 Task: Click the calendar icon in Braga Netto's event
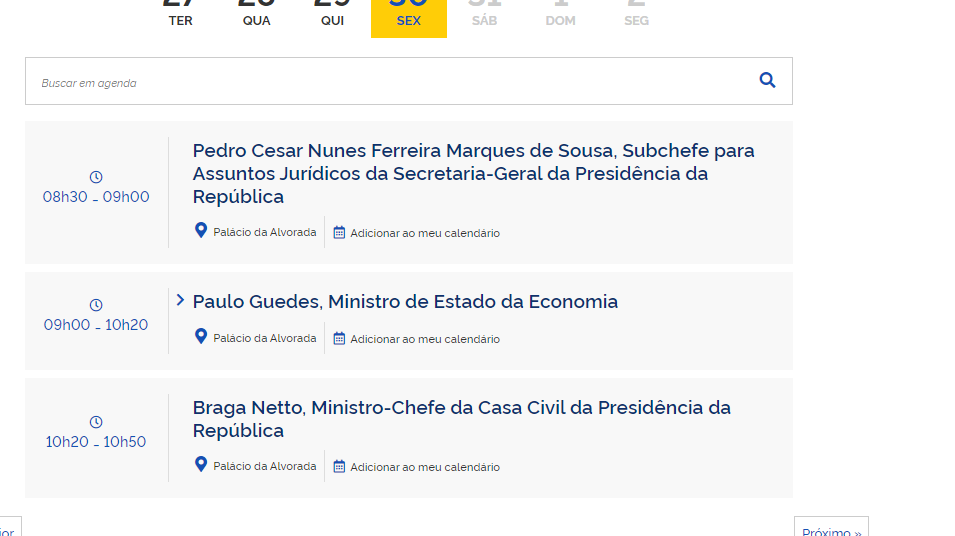339,466
